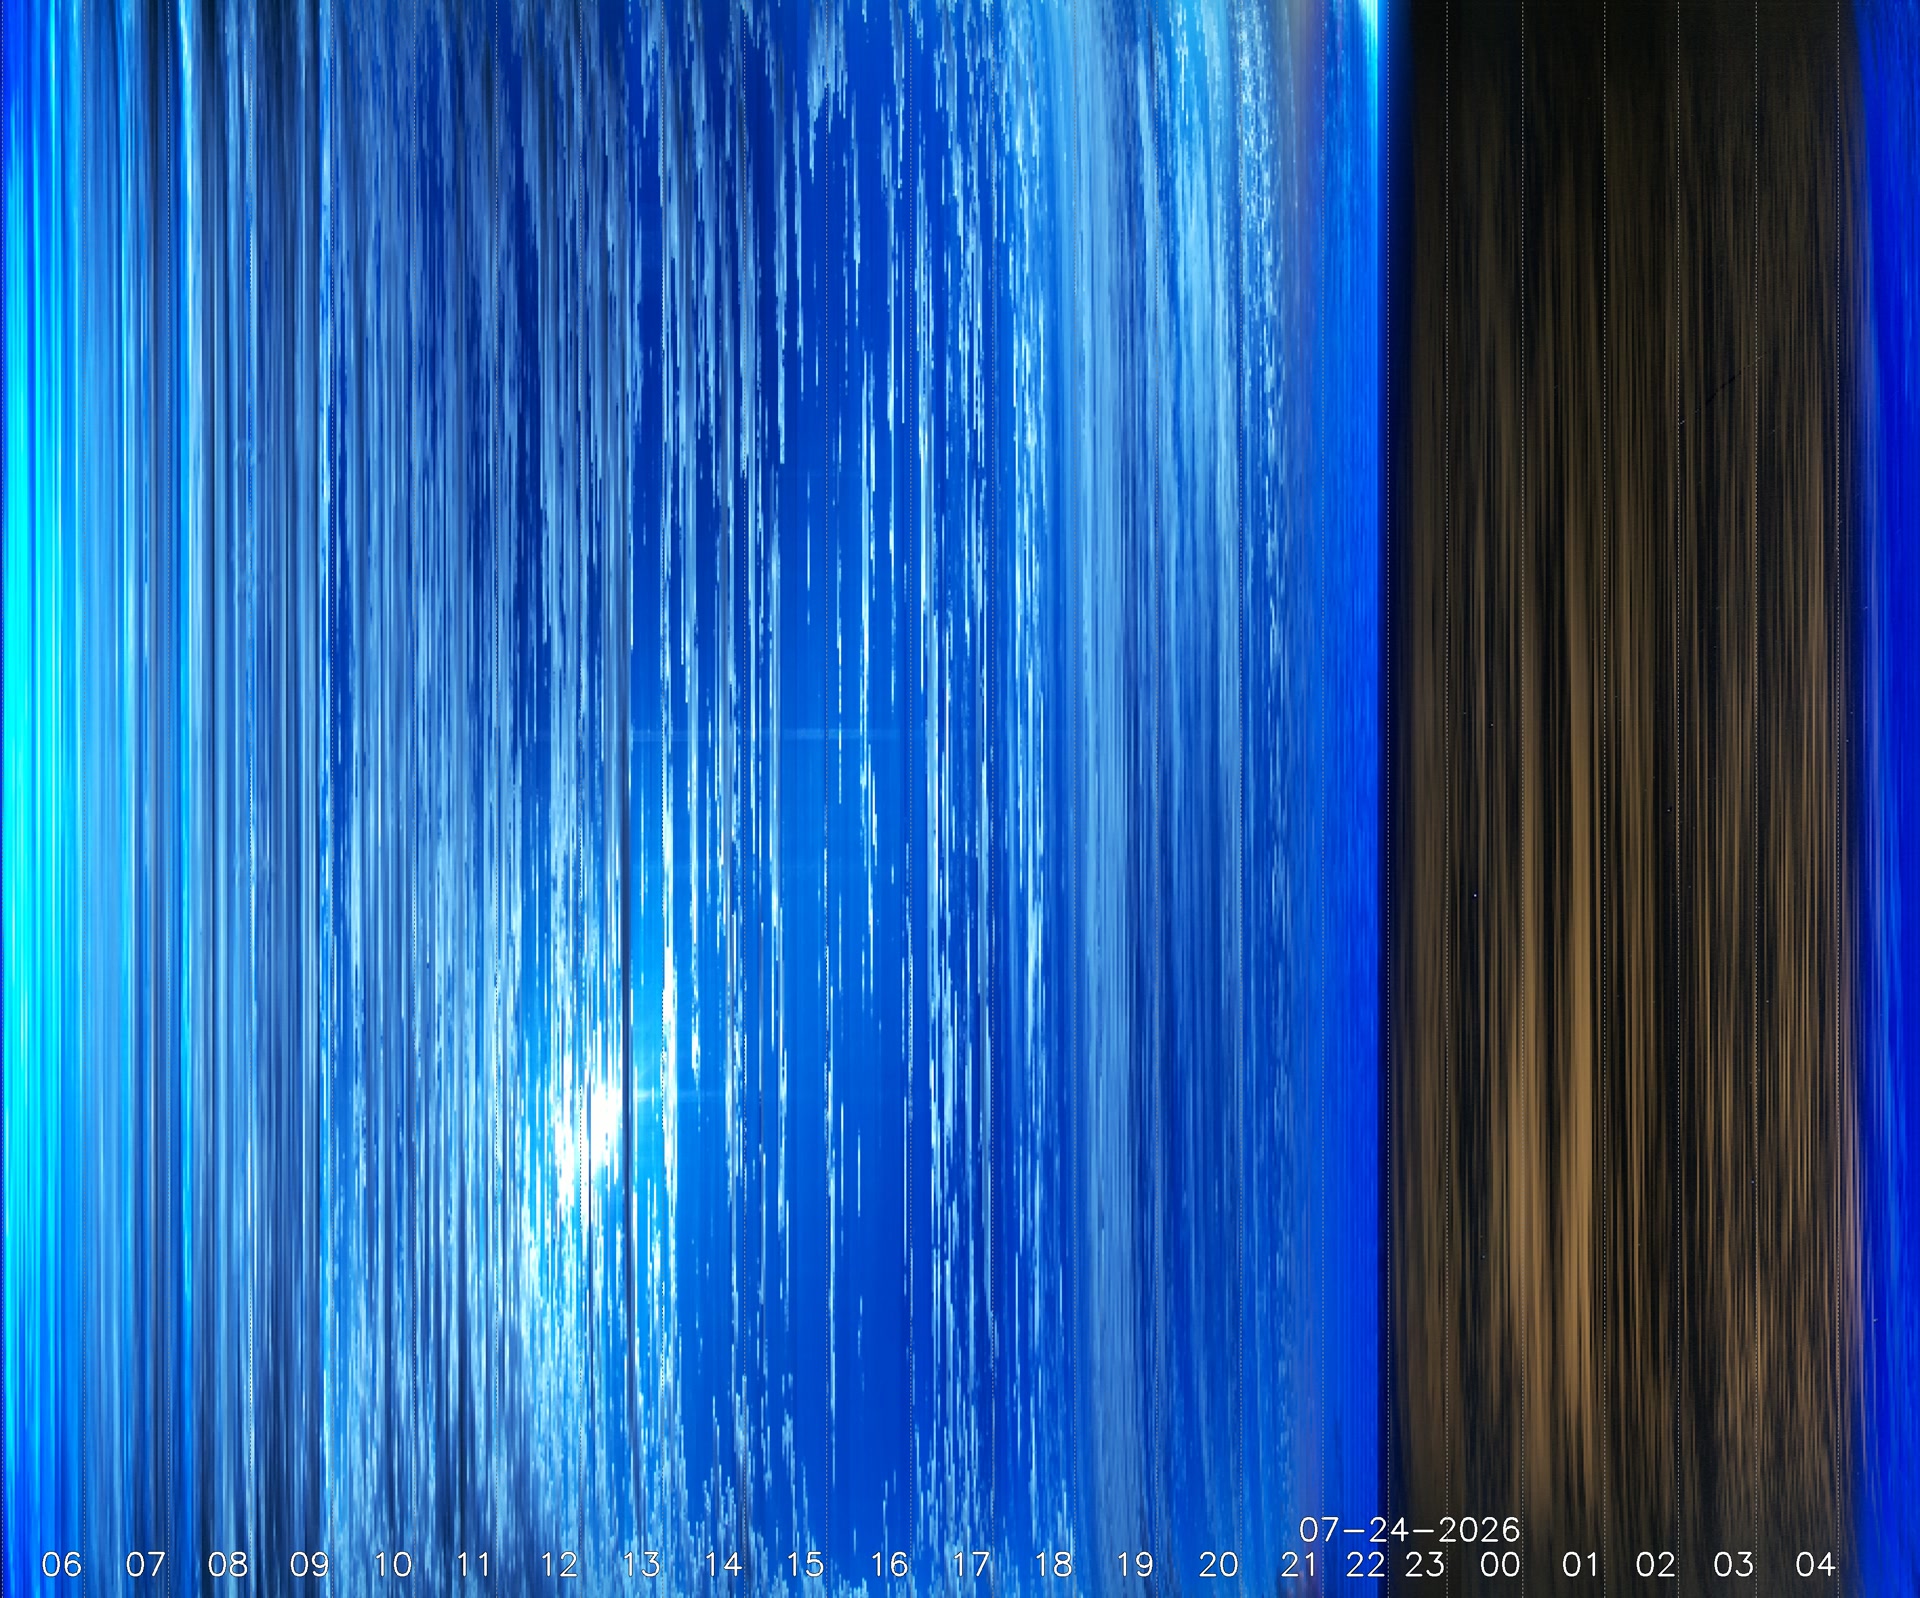Screen dimensions: 1920x1598
Task: Select the 08 hour marker
Action: click(227, 1564)
